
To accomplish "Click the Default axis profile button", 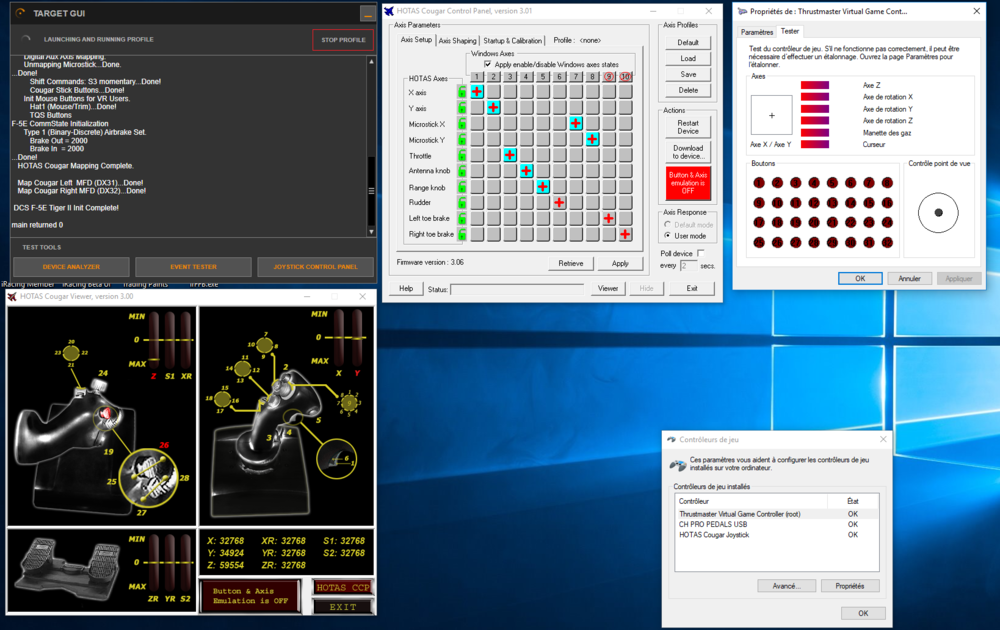I will (x=688, y=42).
